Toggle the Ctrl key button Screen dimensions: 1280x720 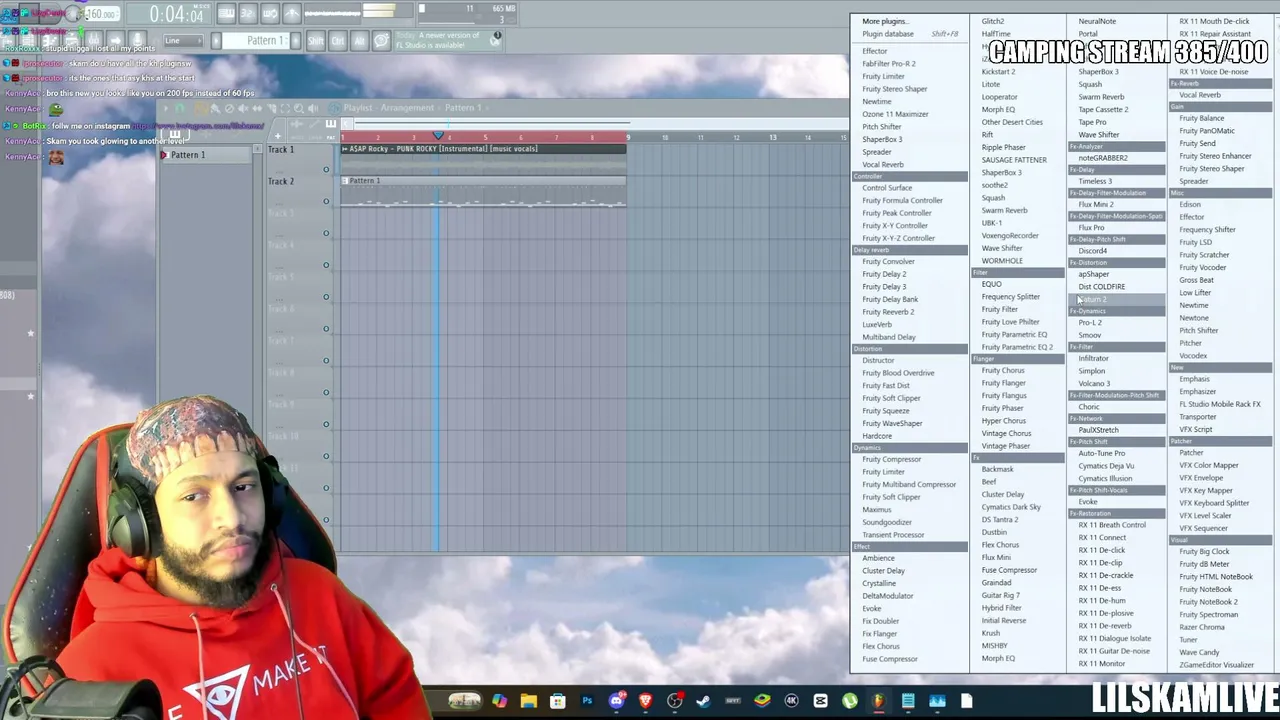tap(338, 40)
